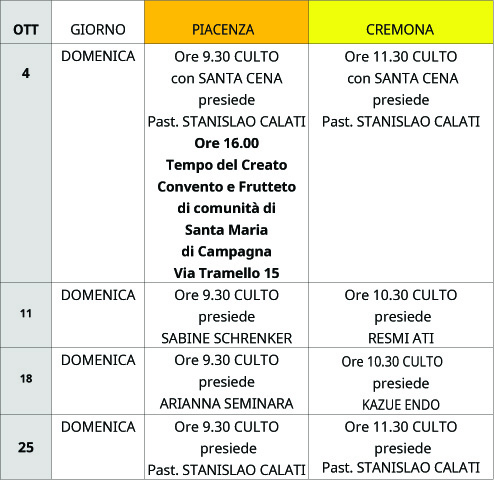Select the RESMI ATI name
494x480 pixels.
click(x=401, y=338)
